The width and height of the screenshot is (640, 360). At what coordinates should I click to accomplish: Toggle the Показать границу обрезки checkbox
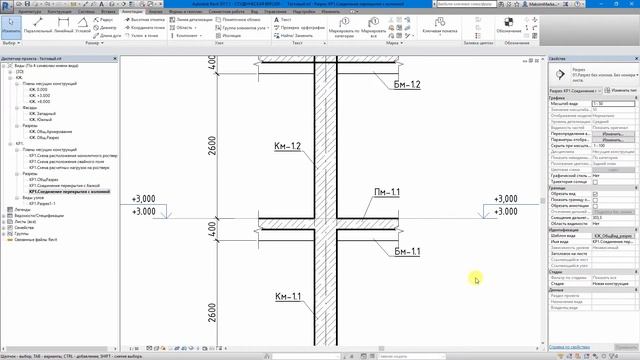tap(595, 200)
